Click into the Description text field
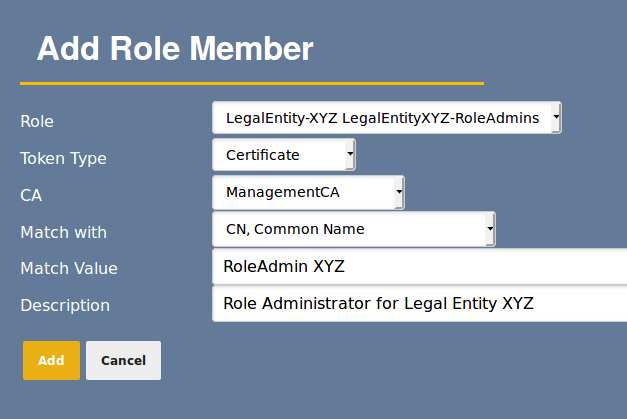Image resolution: width=627 pixels, height=419 pixels. tap(420, 304)
